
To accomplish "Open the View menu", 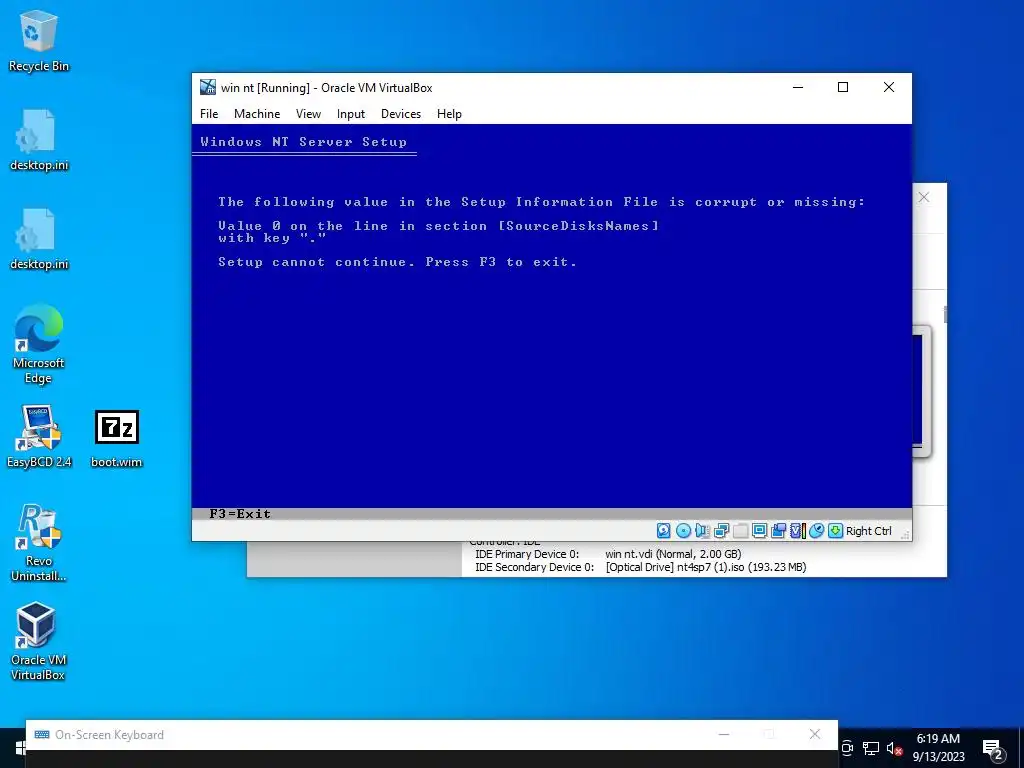I will point(308,114).
